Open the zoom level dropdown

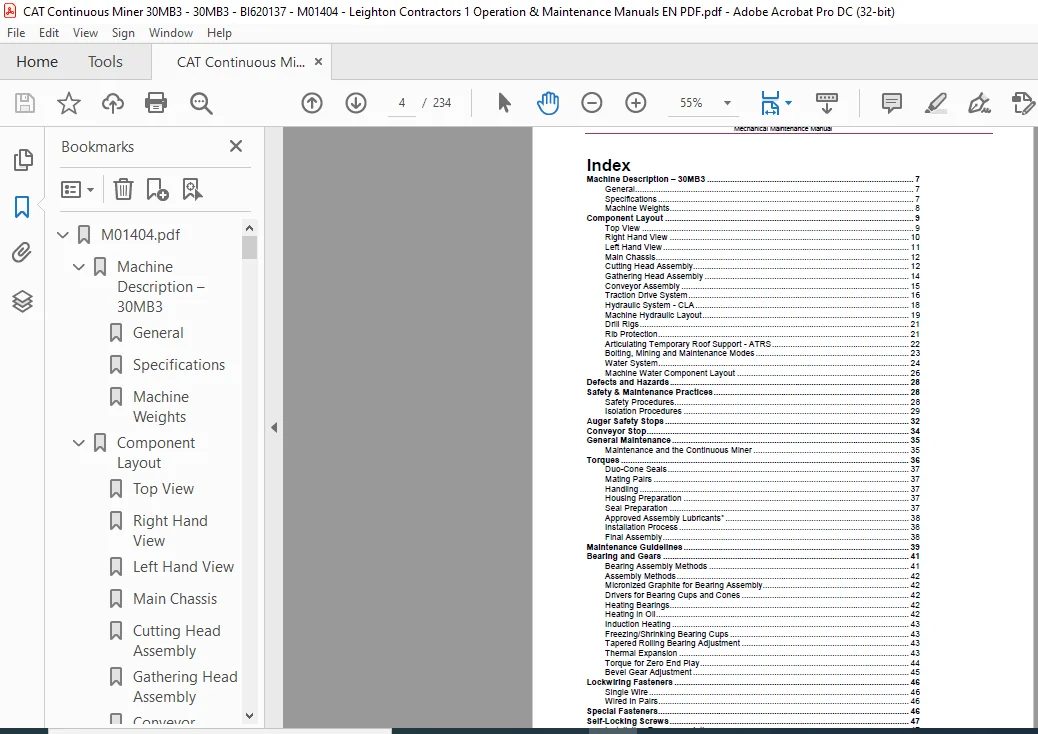[727, 103]
